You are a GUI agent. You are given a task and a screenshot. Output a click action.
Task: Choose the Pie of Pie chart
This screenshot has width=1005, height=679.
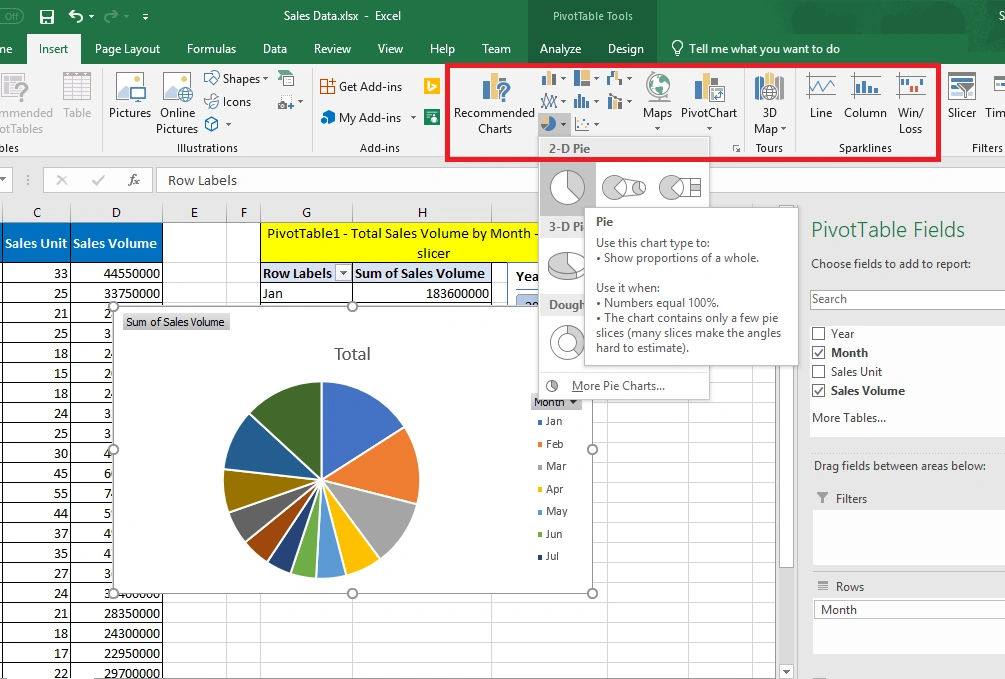(624, 188)
